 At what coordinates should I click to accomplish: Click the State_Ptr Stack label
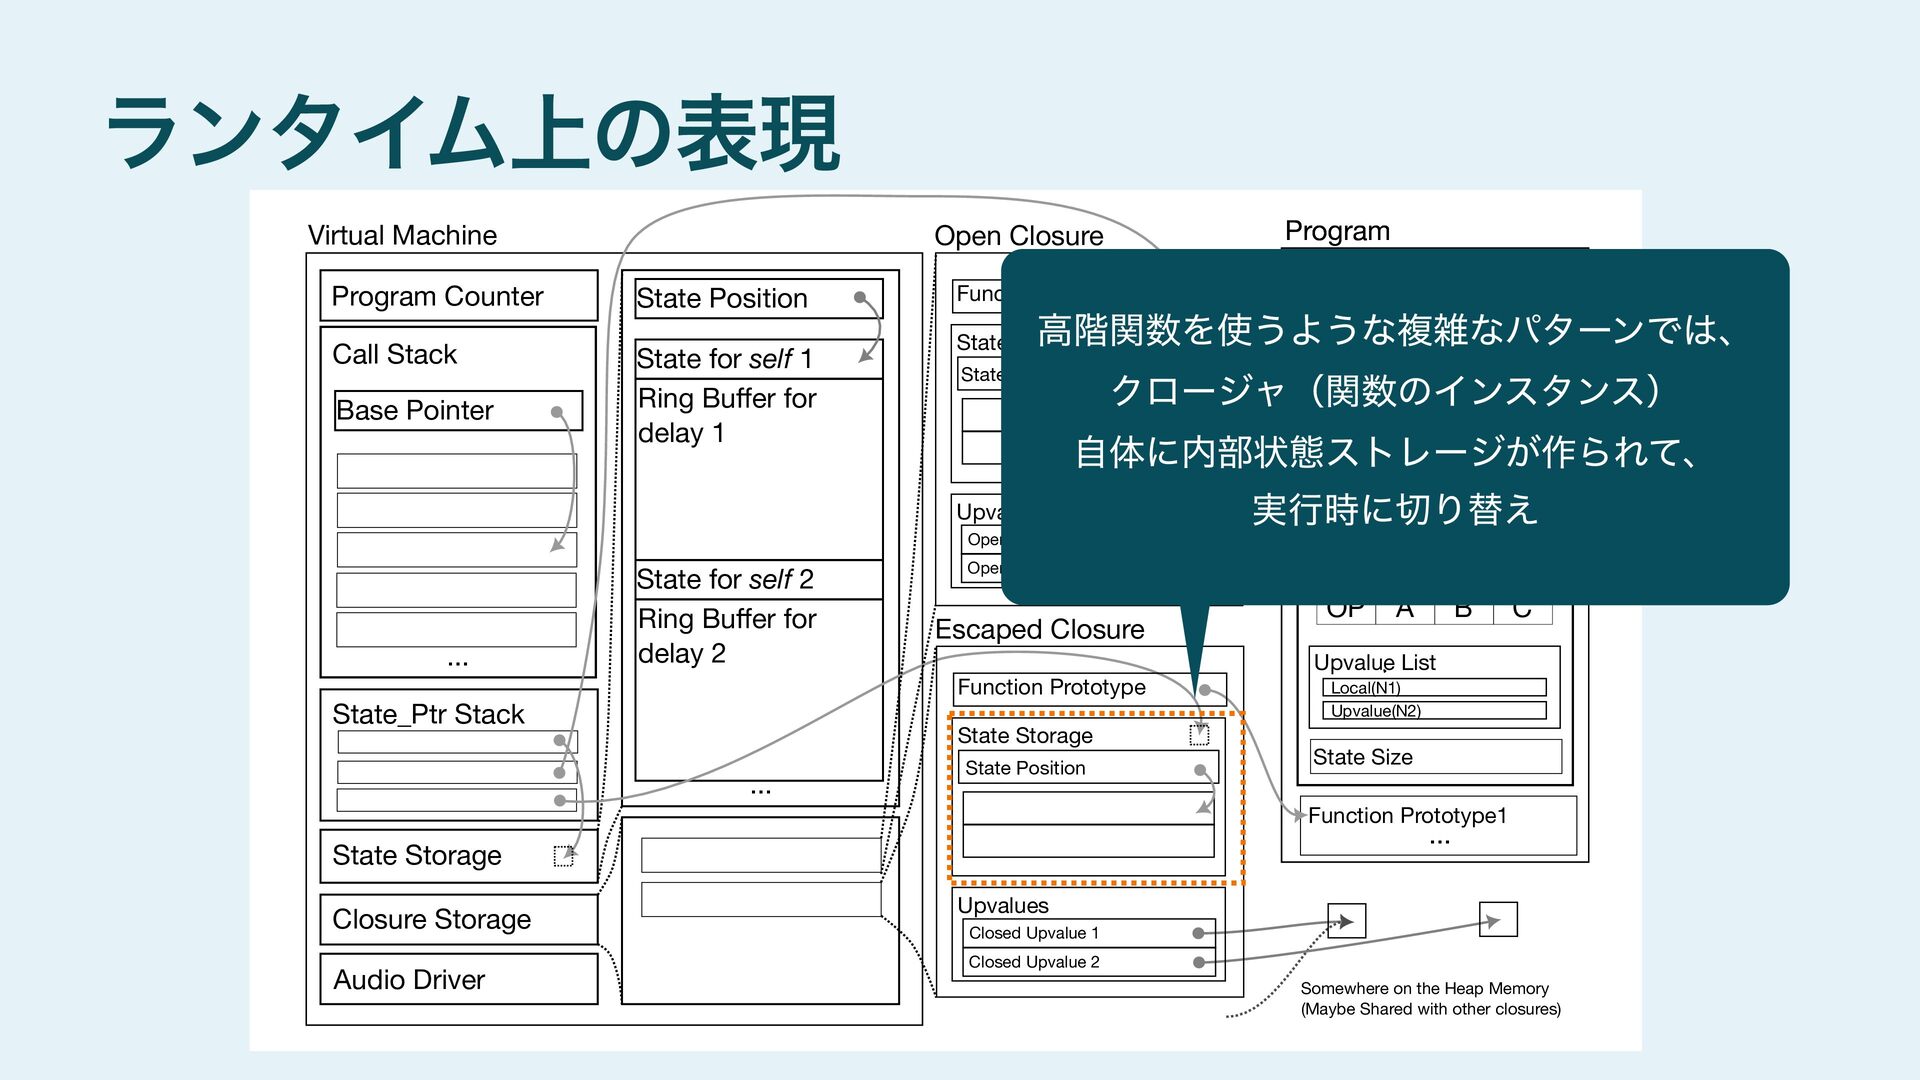pos(428,714)
